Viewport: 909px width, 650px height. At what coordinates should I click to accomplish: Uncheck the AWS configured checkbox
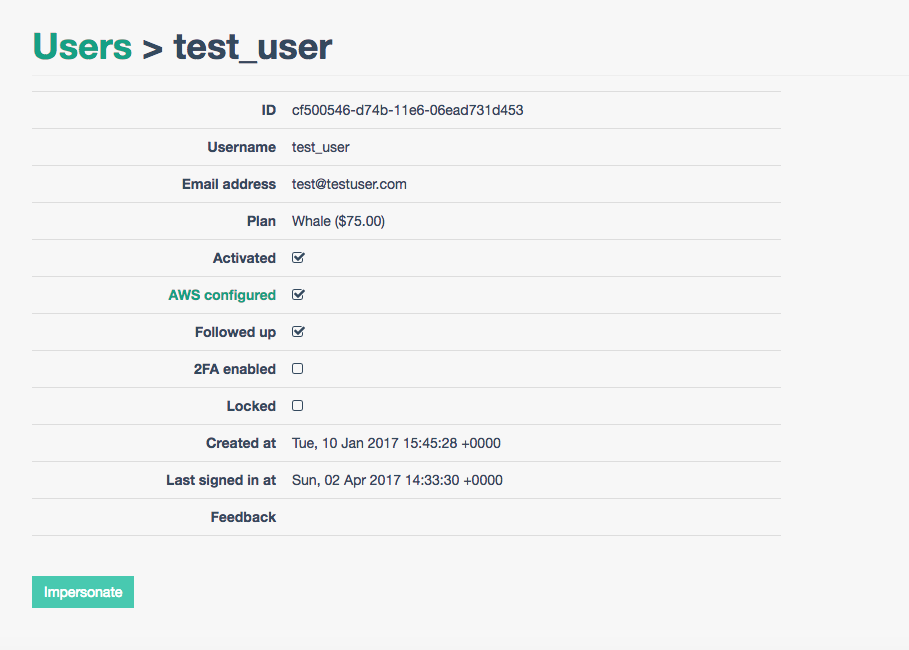coord(298,295)
